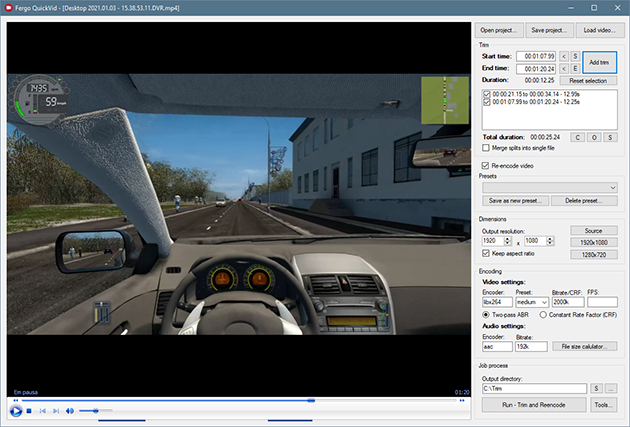Open the Tools menu button
Viewport: 630px width, 427px height.
[603, 405]
